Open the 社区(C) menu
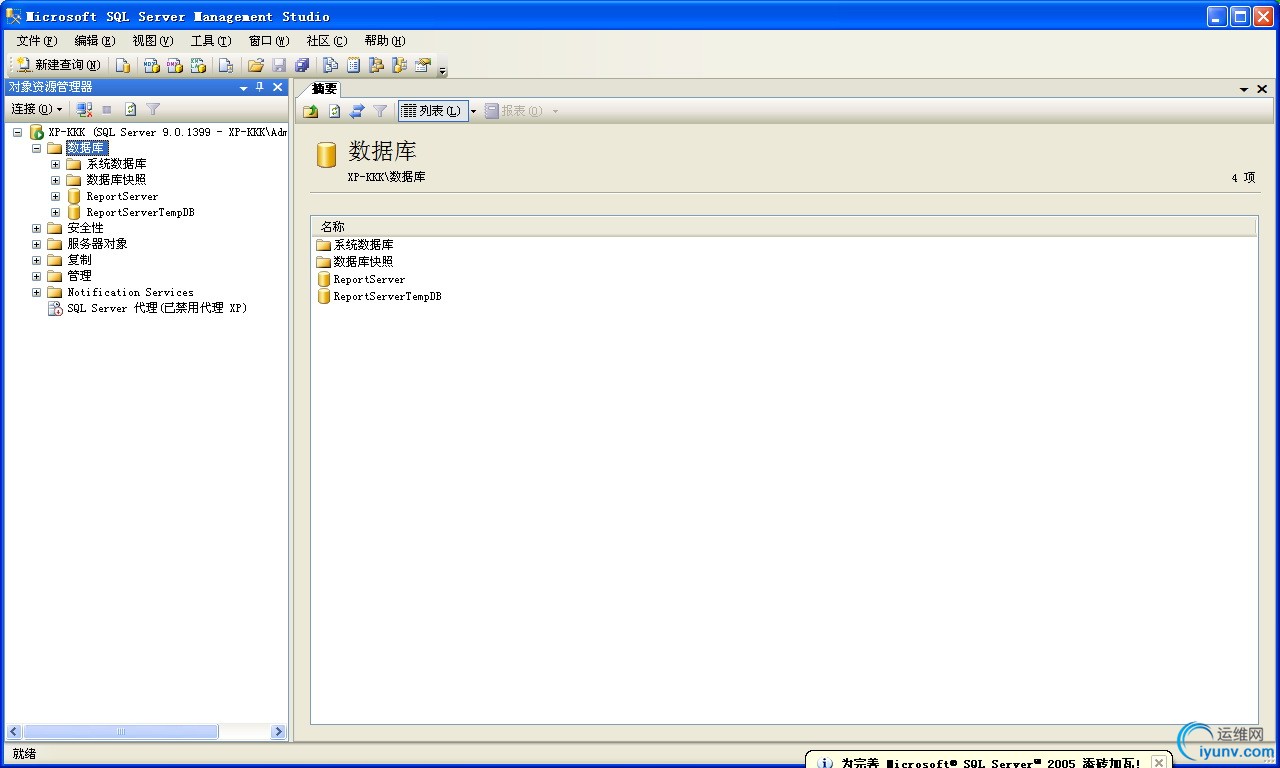 pos(327,41)
